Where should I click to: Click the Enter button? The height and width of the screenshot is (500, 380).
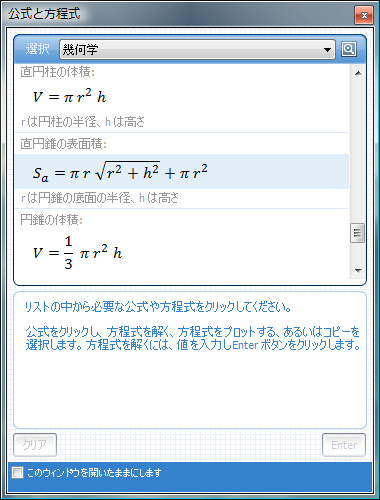pos(344,445)
